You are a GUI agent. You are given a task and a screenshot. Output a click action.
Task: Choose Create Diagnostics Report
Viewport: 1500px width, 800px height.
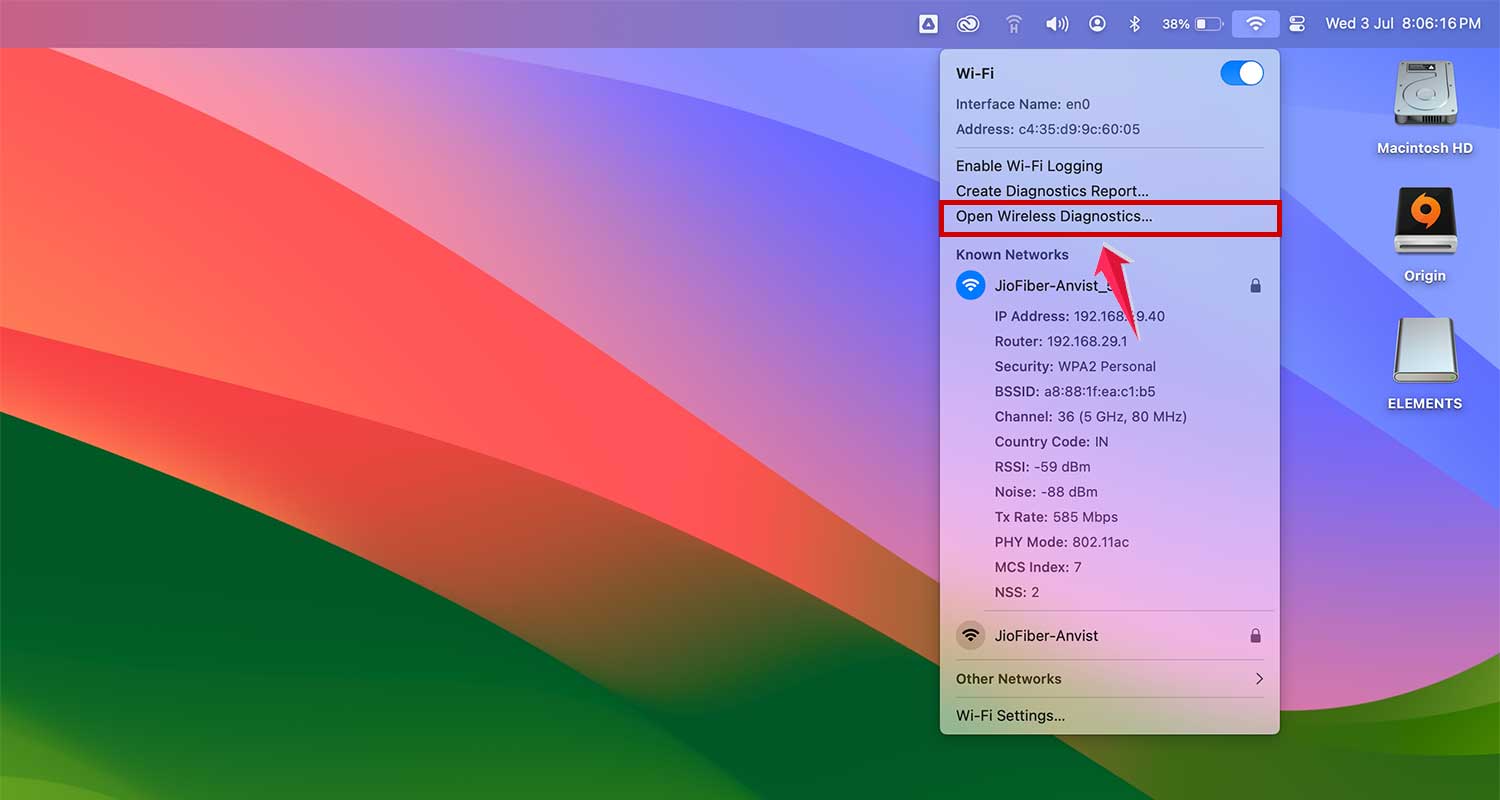tap(1052, 190)
